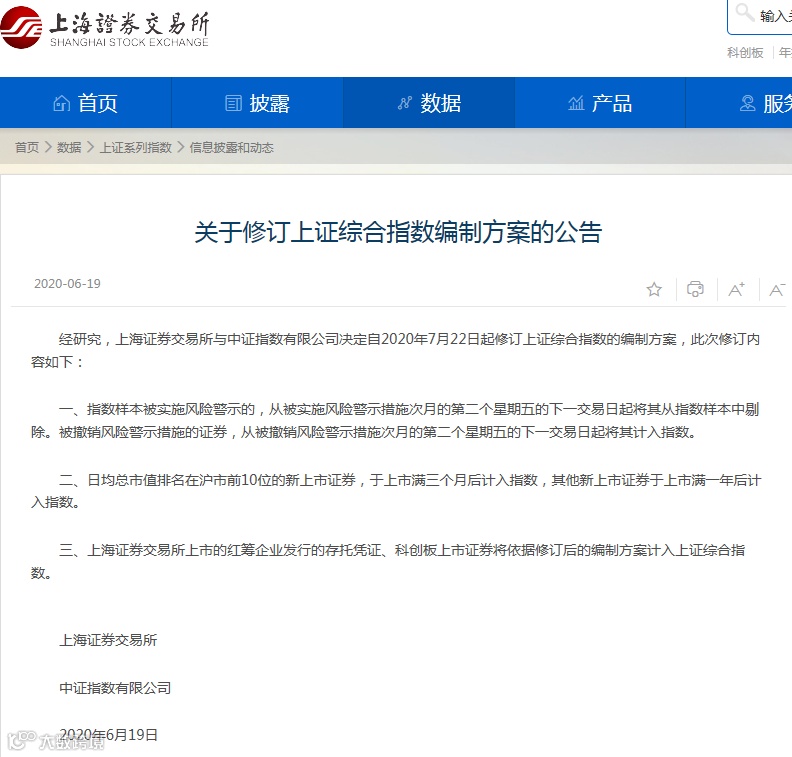Go to 信息披露和动态 in the breadcrumb

231,147
